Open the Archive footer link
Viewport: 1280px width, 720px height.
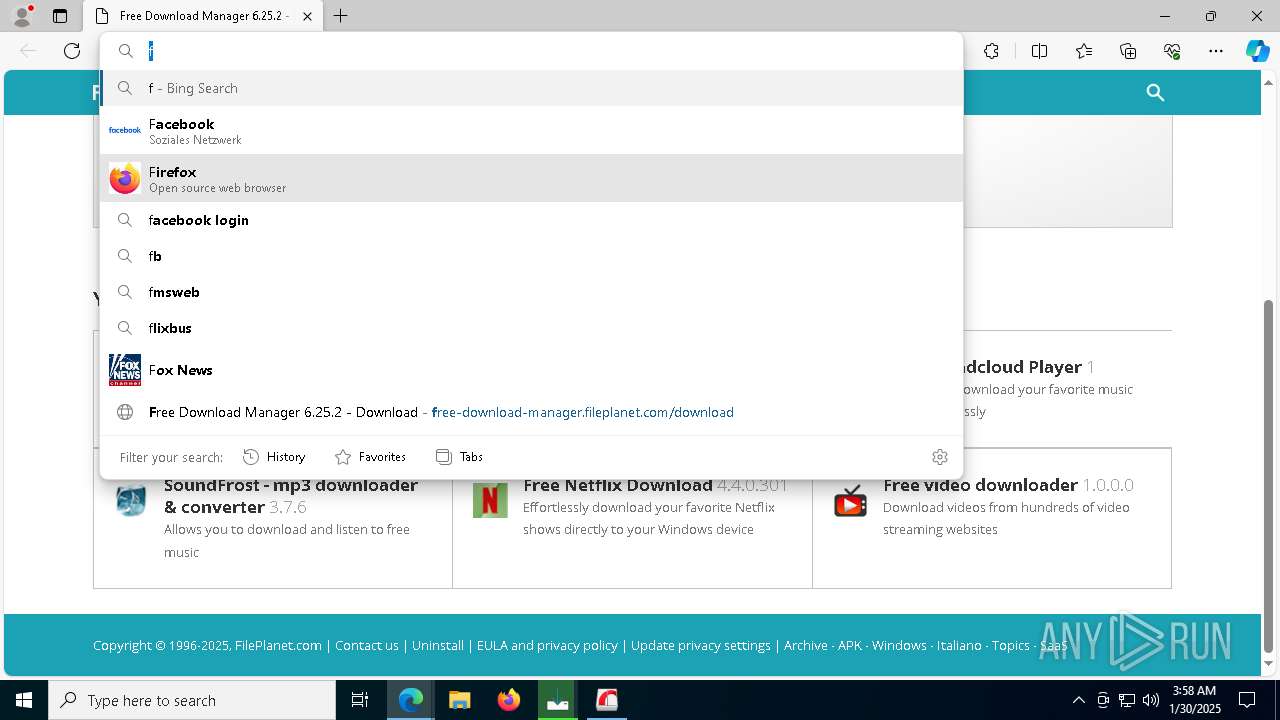click(806, 646)
